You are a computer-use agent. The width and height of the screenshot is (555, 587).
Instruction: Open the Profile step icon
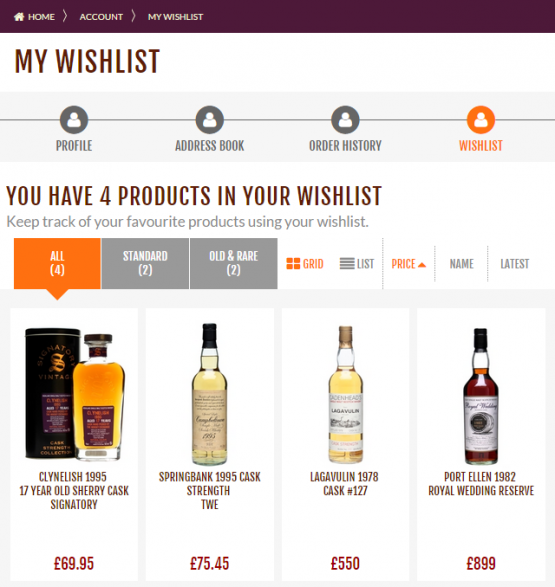click(x=74, y=120)
